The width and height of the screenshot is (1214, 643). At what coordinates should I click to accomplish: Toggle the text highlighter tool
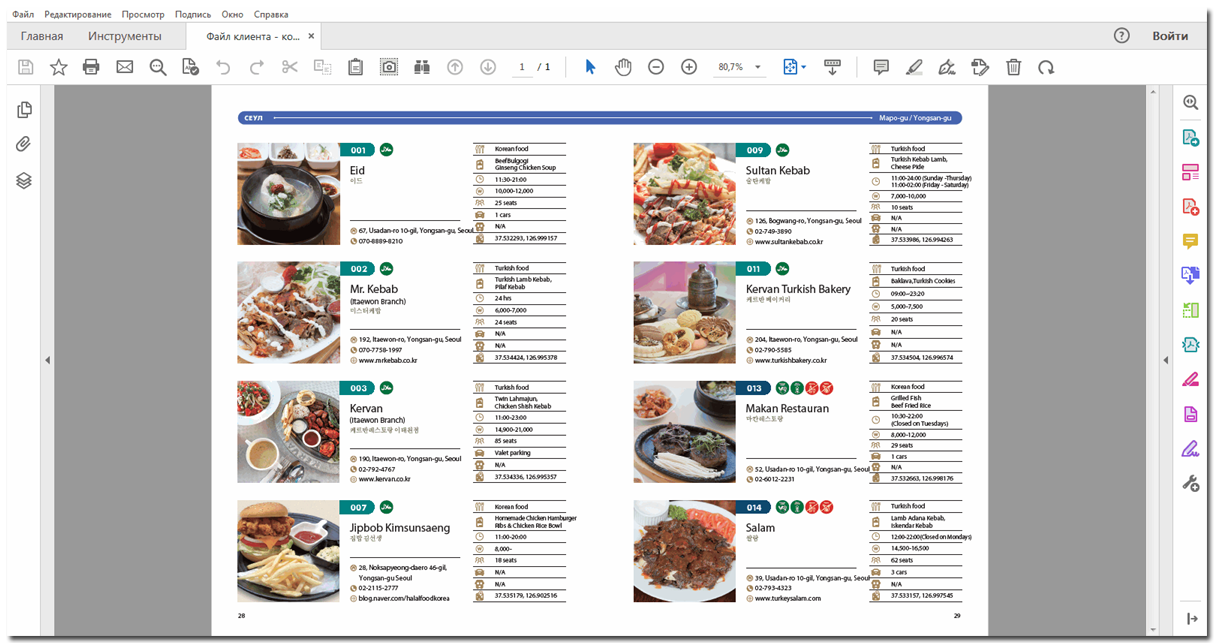[914, 67]
